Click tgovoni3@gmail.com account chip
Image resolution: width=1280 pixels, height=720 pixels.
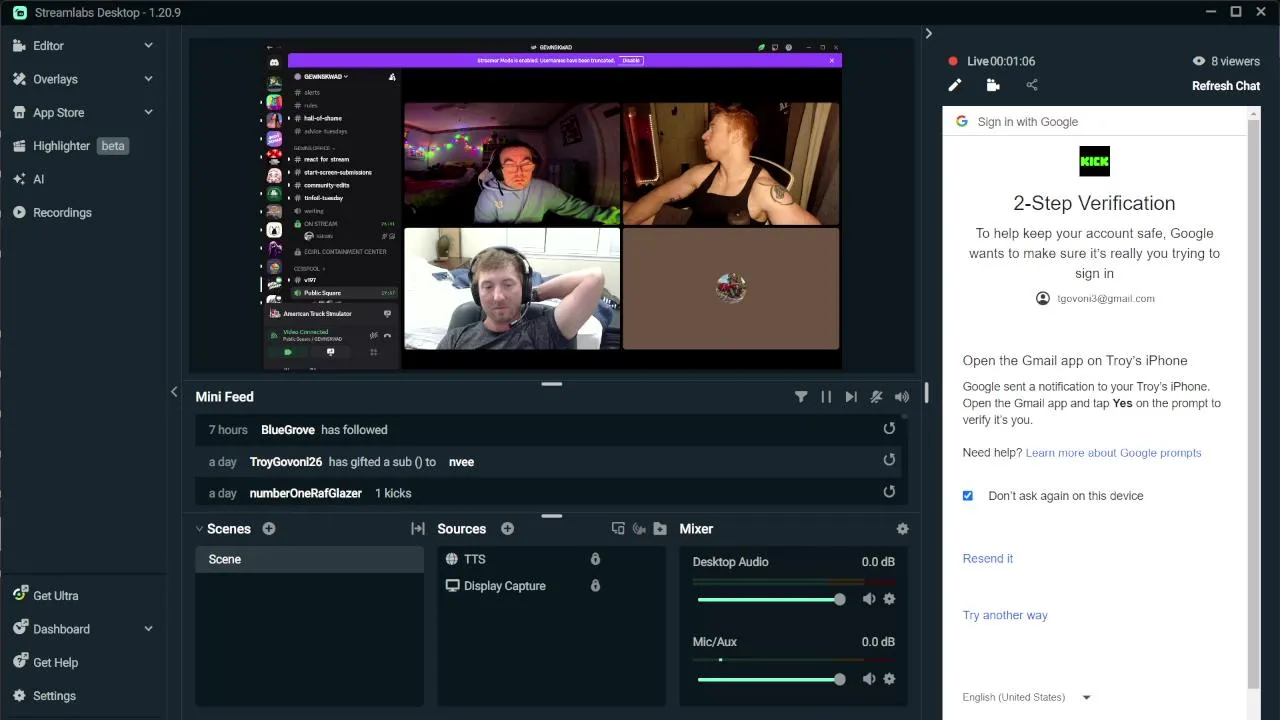[1094, 298]
